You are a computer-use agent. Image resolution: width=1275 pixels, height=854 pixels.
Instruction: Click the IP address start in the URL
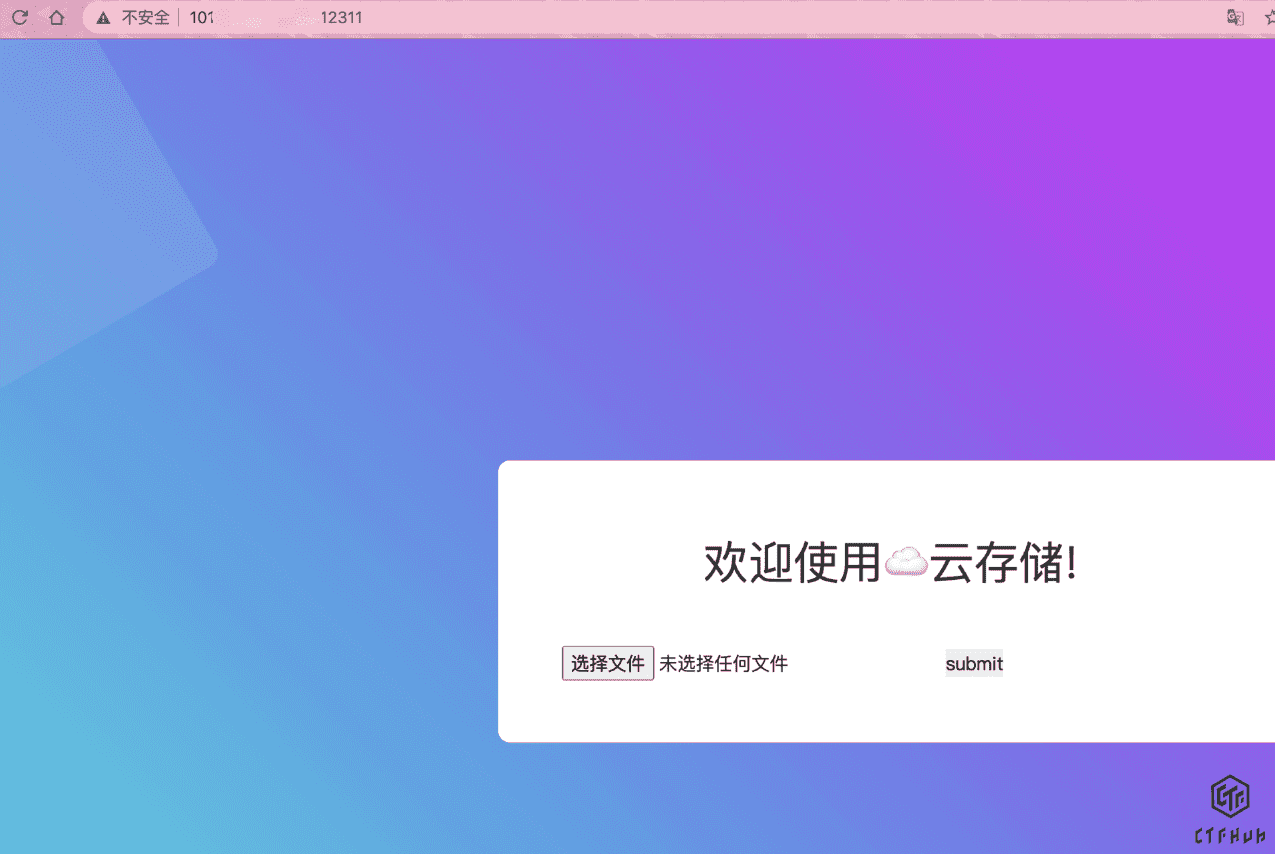click(x=201, y=17)
